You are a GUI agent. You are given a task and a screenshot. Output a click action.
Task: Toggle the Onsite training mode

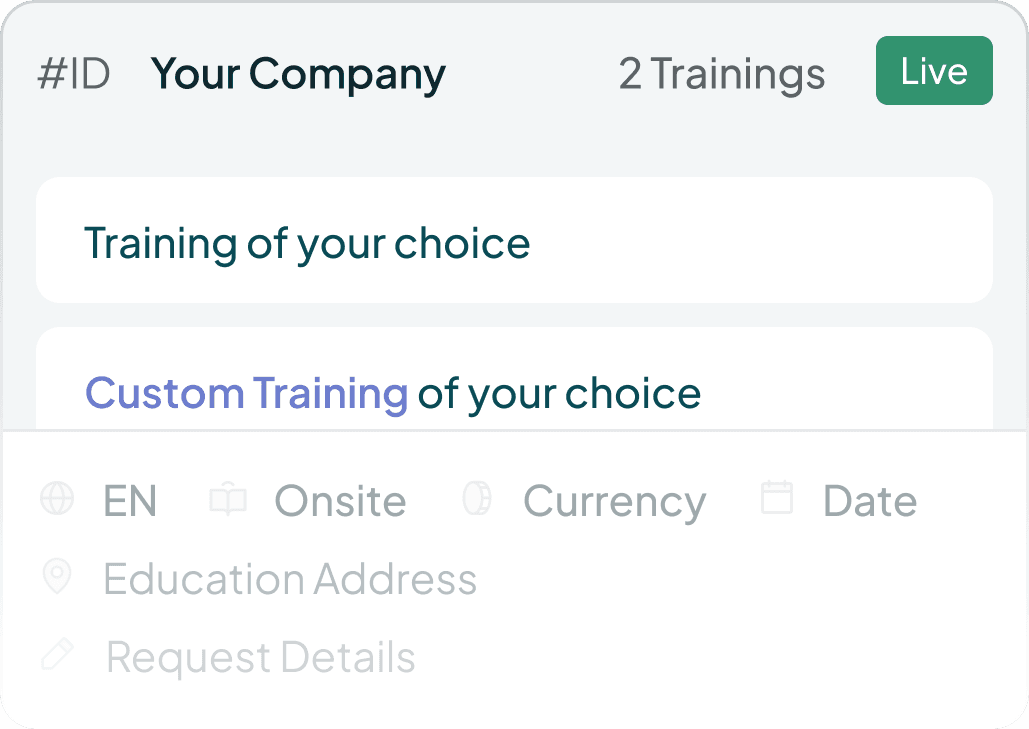coord(340,501)
